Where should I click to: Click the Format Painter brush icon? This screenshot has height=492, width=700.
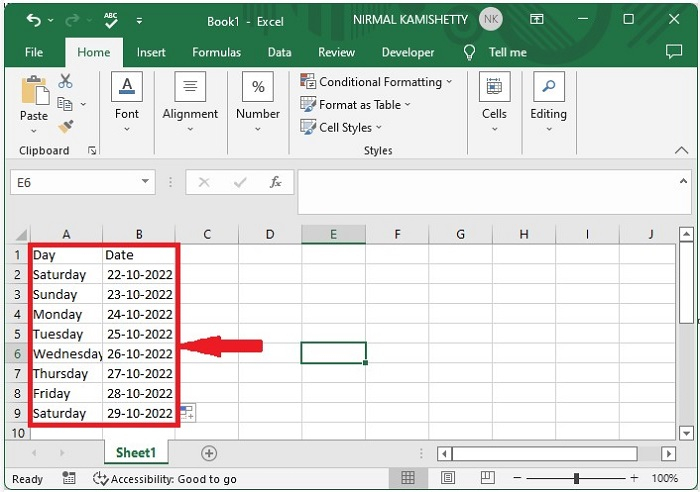[66, 127]
